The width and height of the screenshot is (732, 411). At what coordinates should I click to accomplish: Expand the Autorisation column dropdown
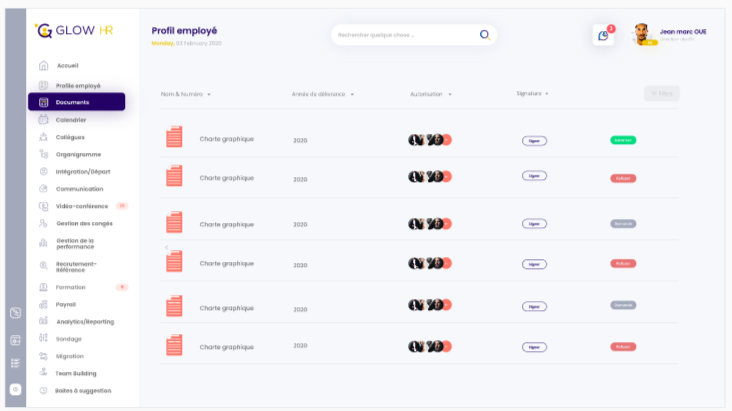[450, 95]
